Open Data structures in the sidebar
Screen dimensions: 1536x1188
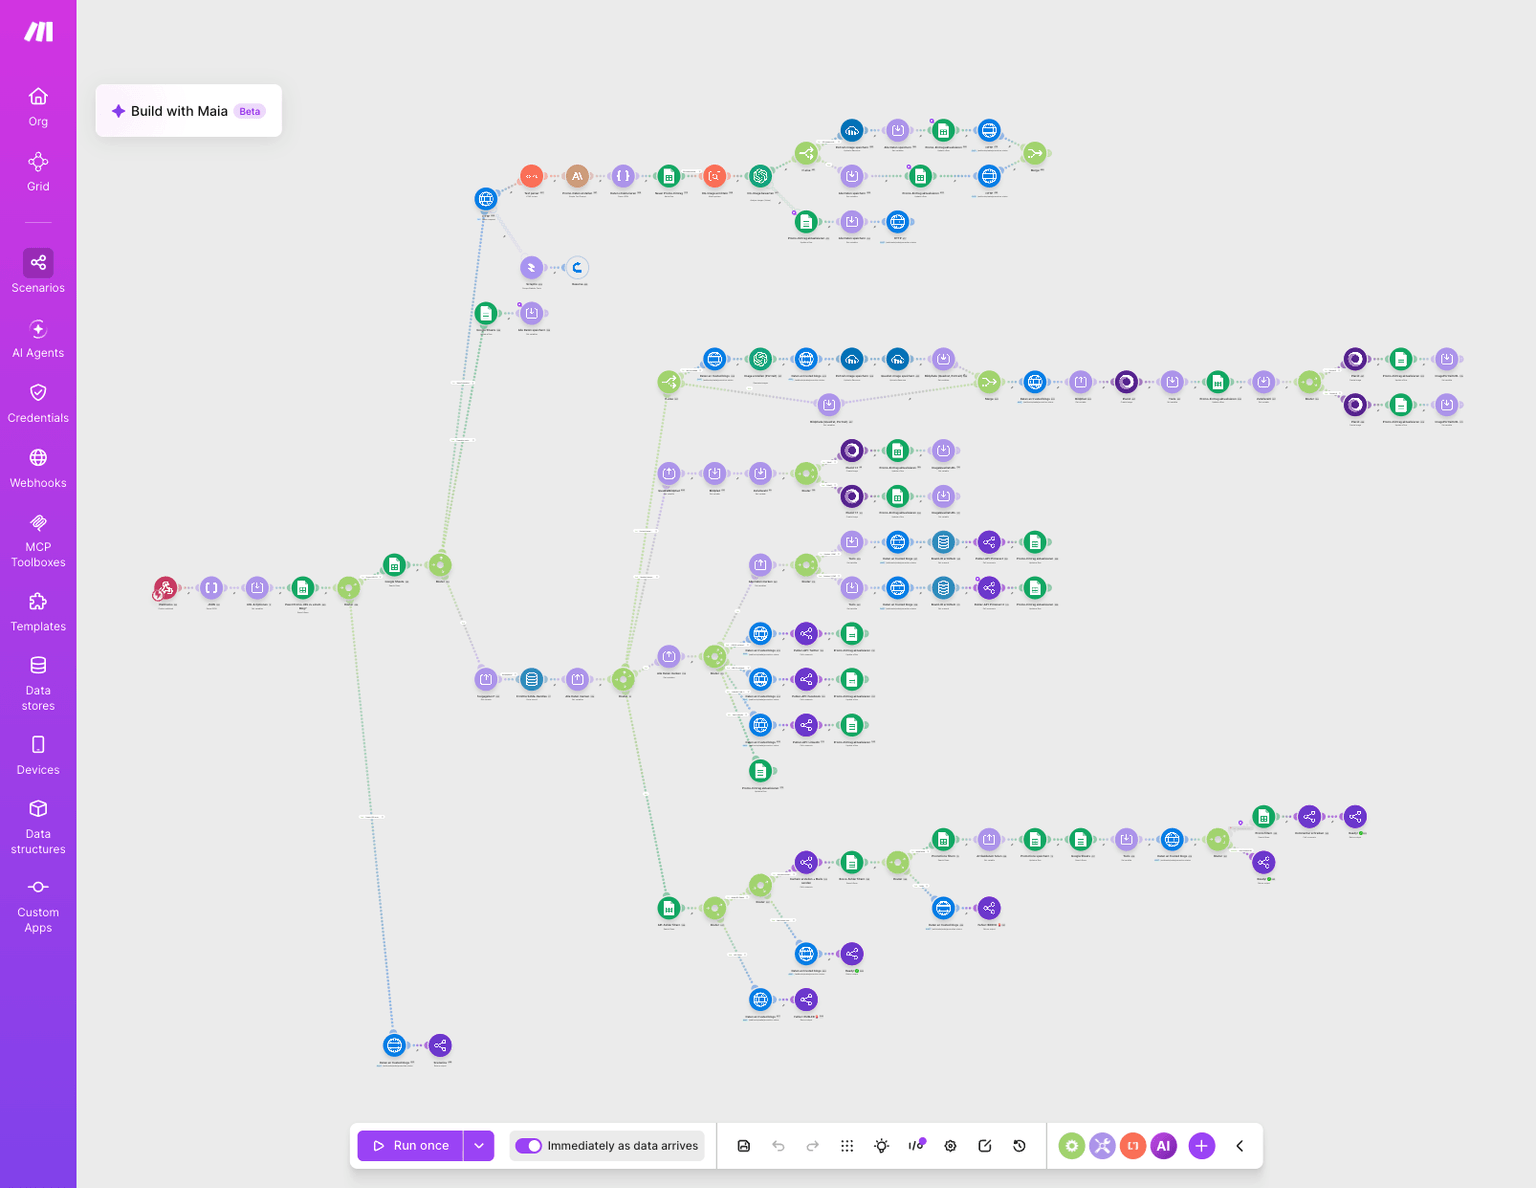pyautogui.click(x=38, y=827)
